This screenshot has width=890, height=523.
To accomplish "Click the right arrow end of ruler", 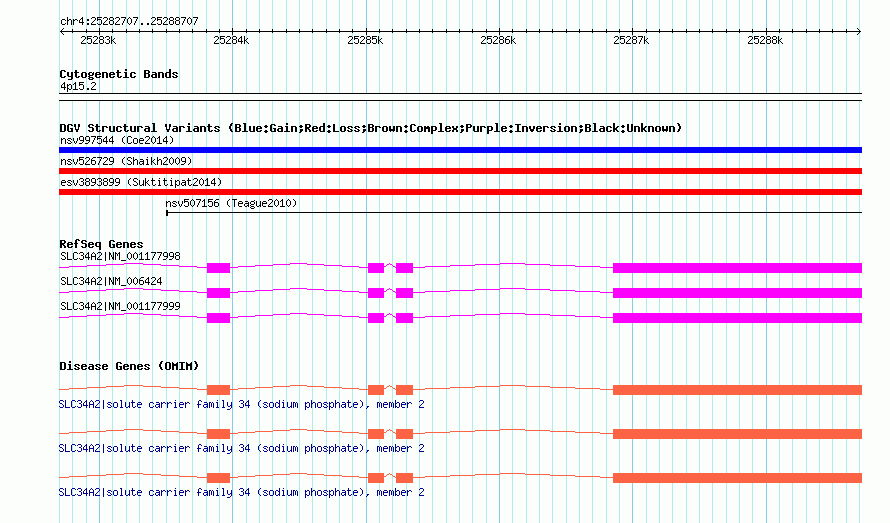I will (x=859, y=31).
